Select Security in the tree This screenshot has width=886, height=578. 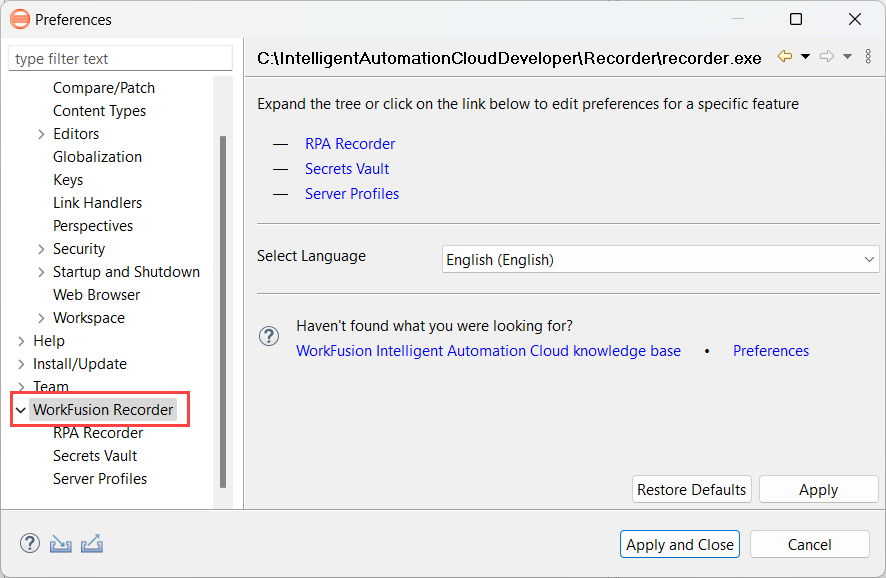pyautogui.click(x=79, y=249)
